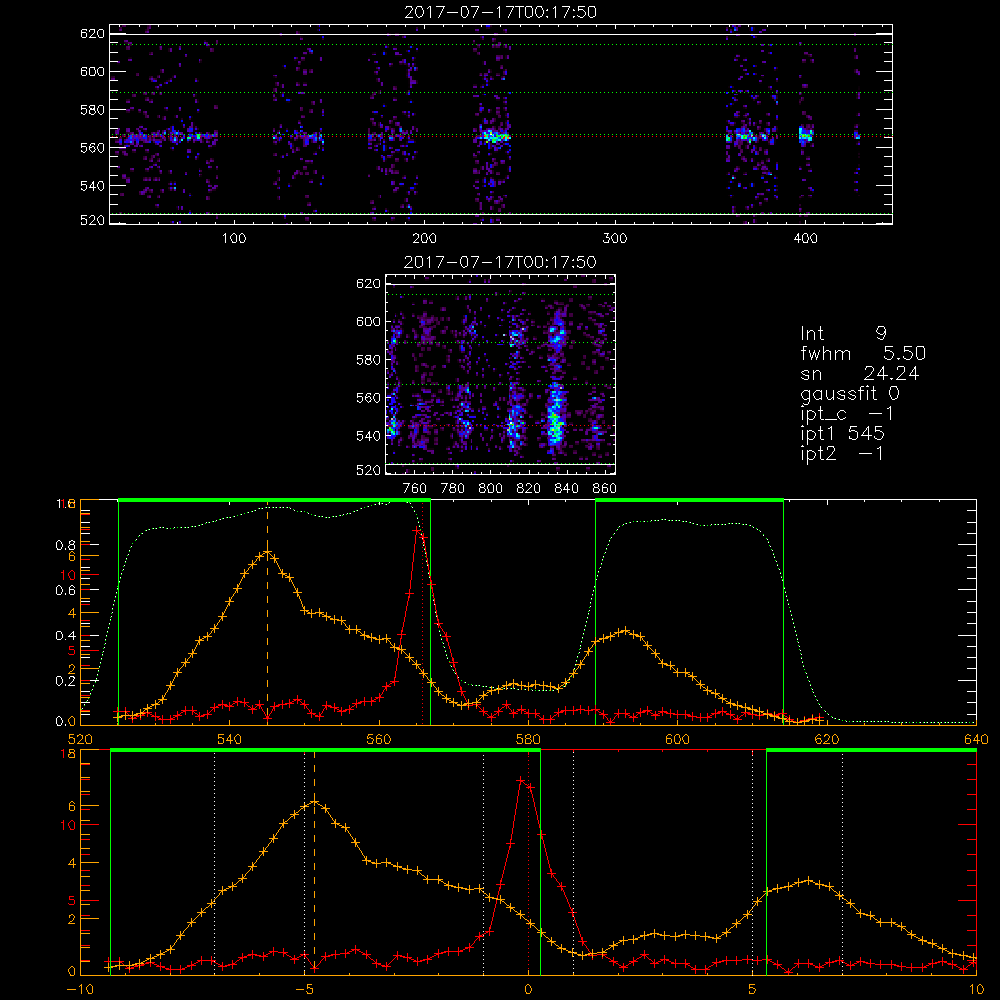Viewport: 1000px width, 1000px height.
Task: Click the '0.6' y-axis label on profile plot
Action: click(x=67, y=591)
